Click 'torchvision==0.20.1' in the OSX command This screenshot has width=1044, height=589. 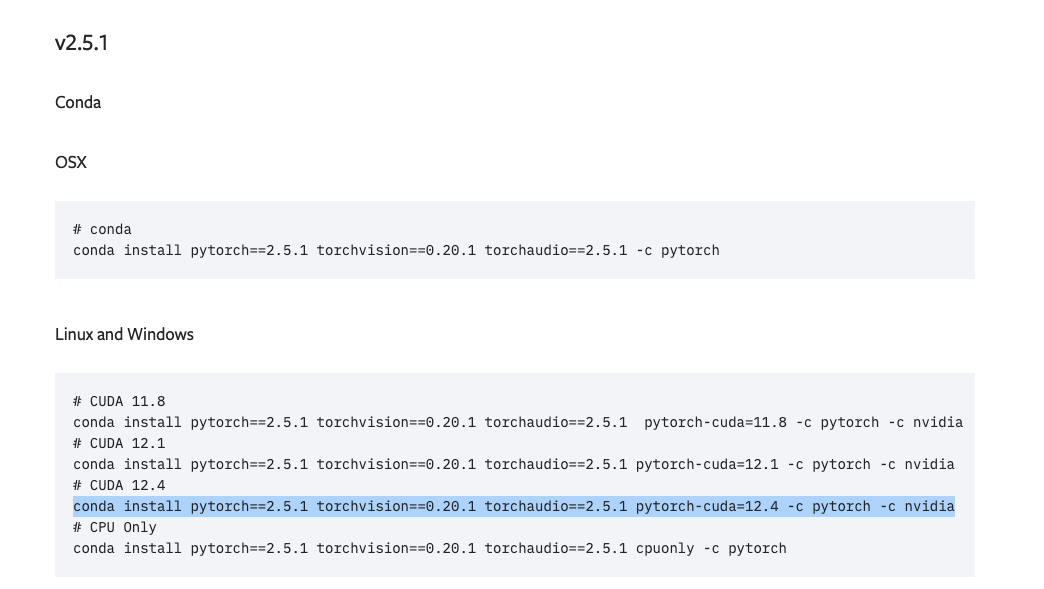coord(396,251)
